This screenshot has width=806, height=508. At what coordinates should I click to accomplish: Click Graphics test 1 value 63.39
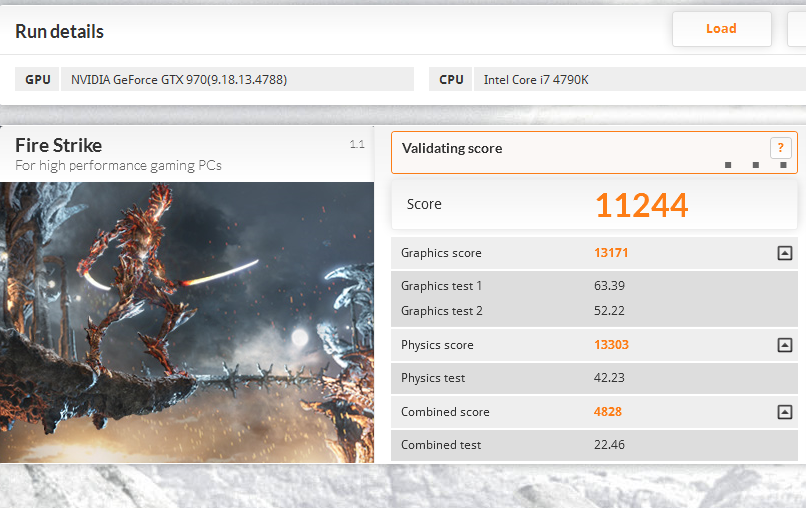(609, 286)
